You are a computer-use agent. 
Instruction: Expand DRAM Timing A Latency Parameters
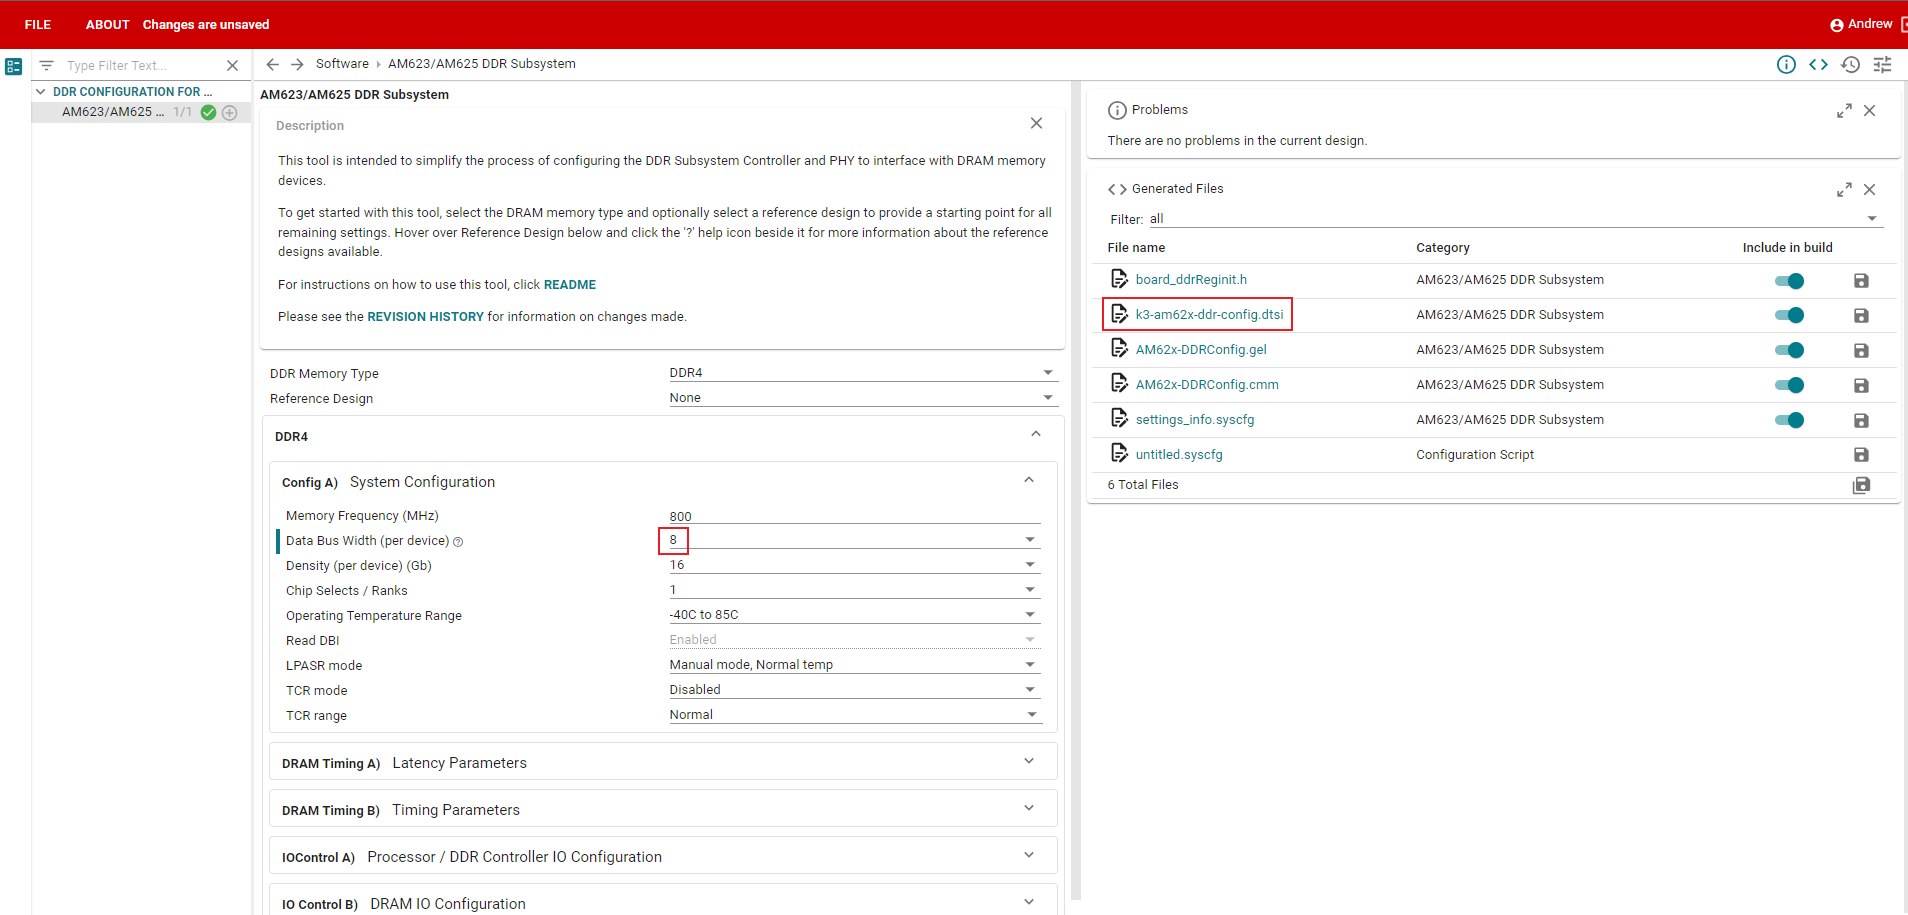1029,761
